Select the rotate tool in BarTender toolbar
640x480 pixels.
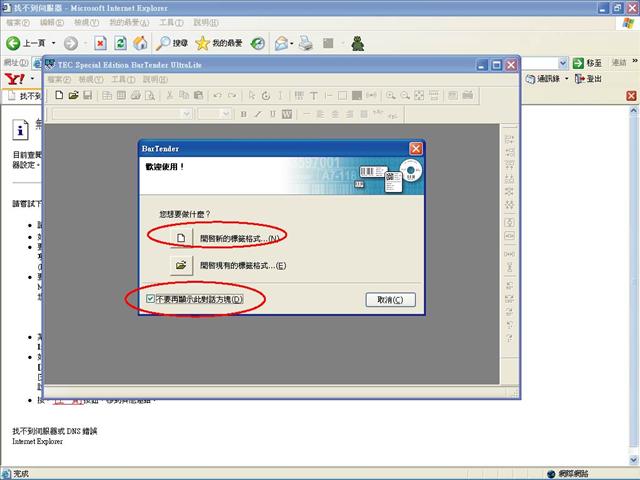click(x=266, y=95)
